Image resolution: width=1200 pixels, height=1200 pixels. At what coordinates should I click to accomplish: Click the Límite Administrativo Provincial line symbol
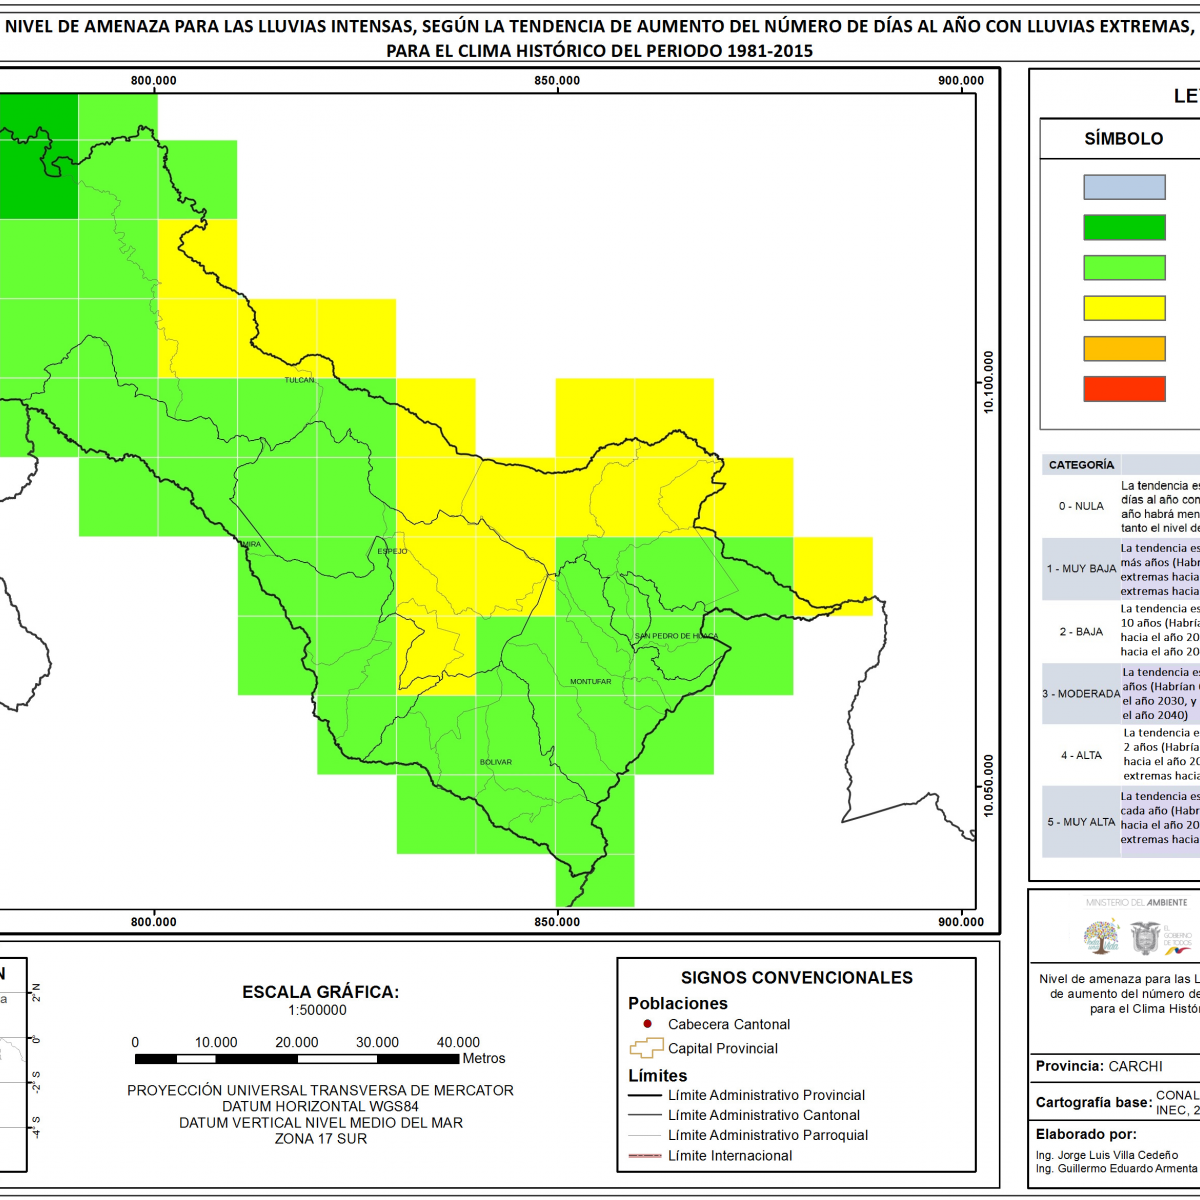point(645,1095)
